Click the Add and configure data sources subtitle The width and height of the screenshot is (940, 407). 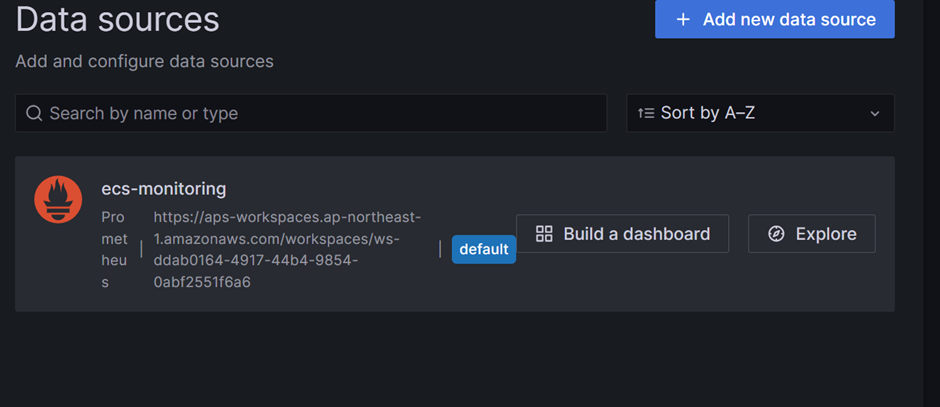[144, 61]
